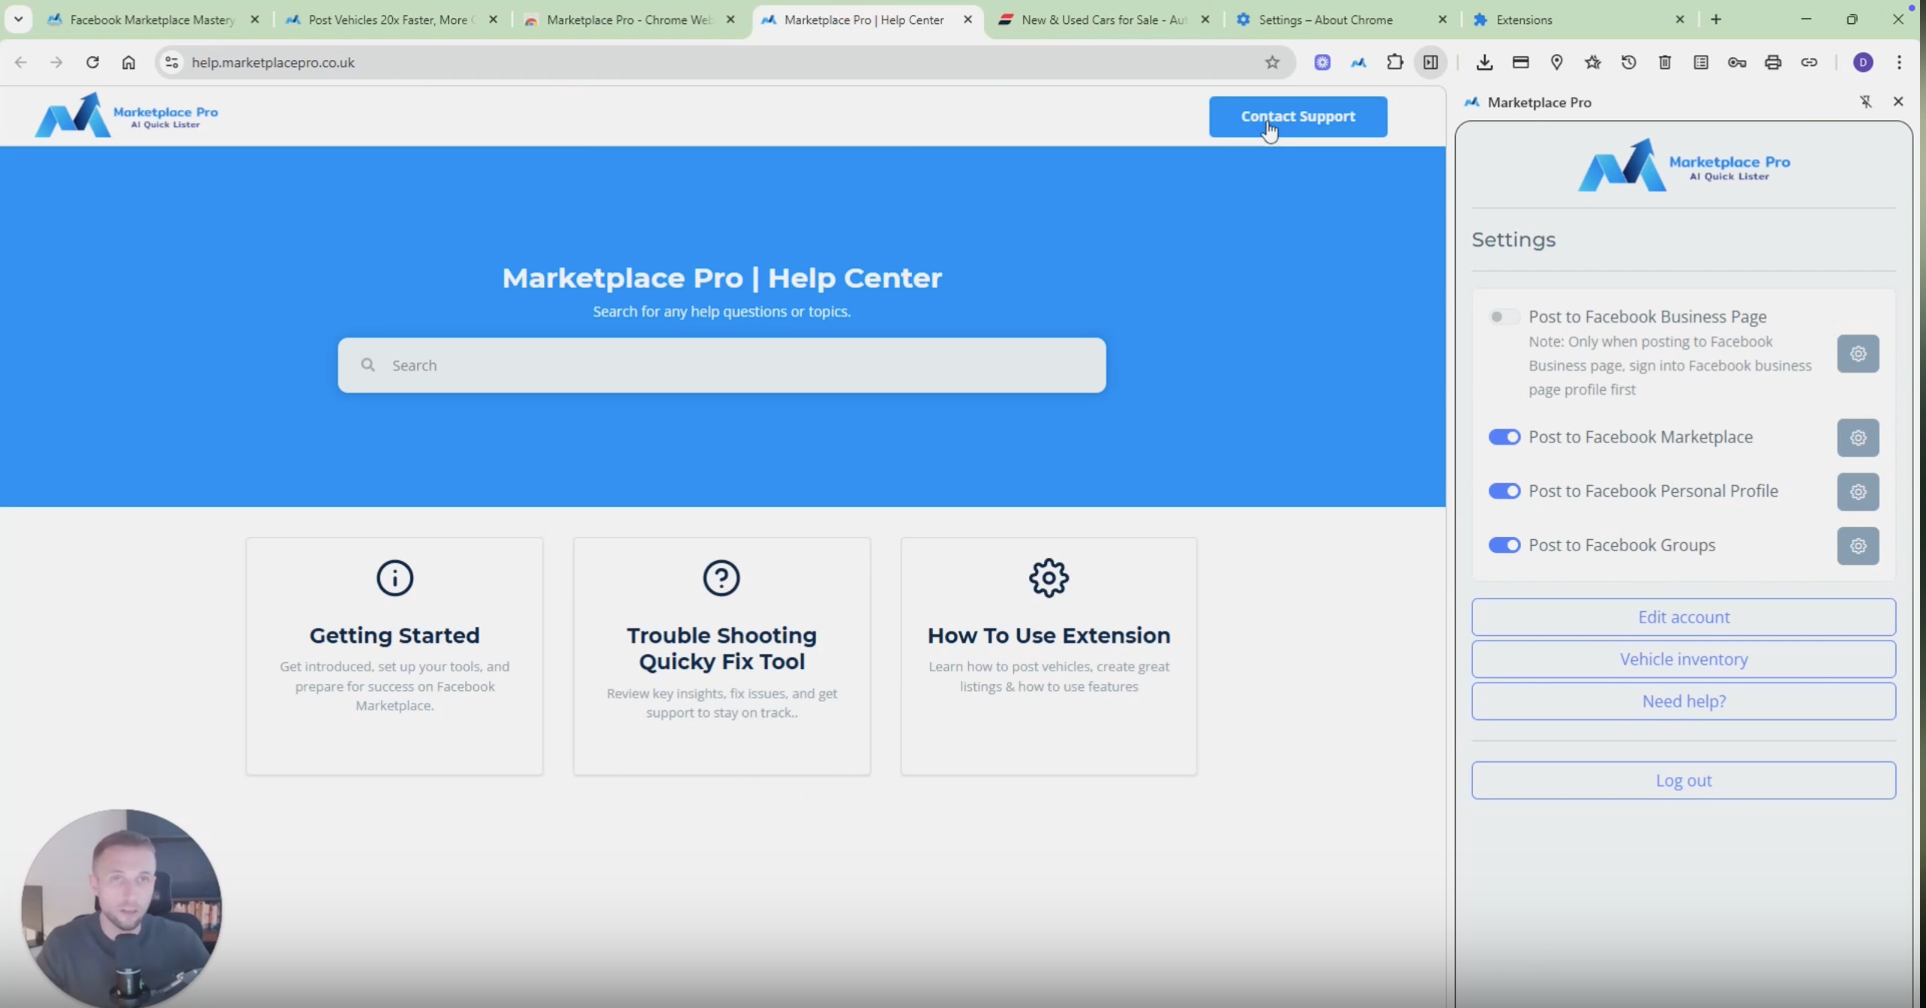Open the tab search dropdown arrow

pos(18,19)
